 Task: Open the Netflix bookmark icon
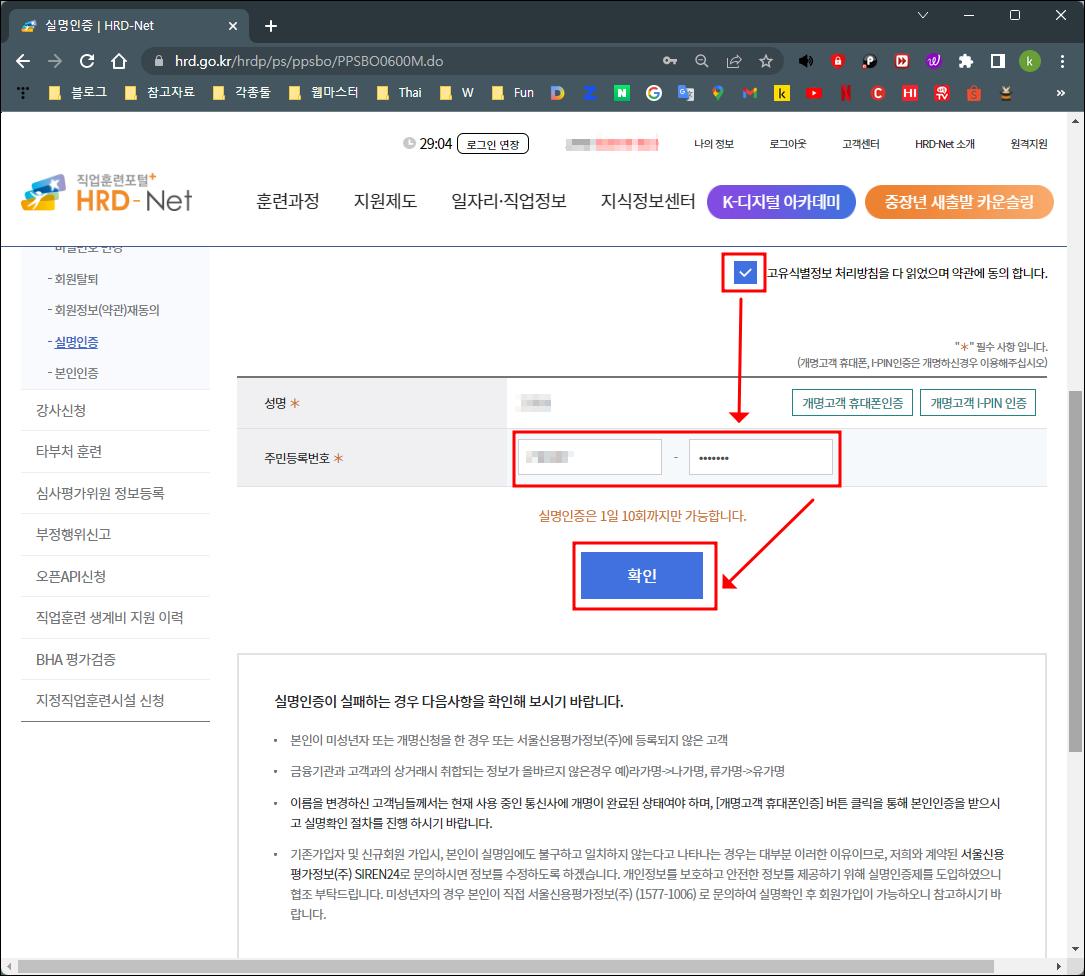[x=846, y=94]
